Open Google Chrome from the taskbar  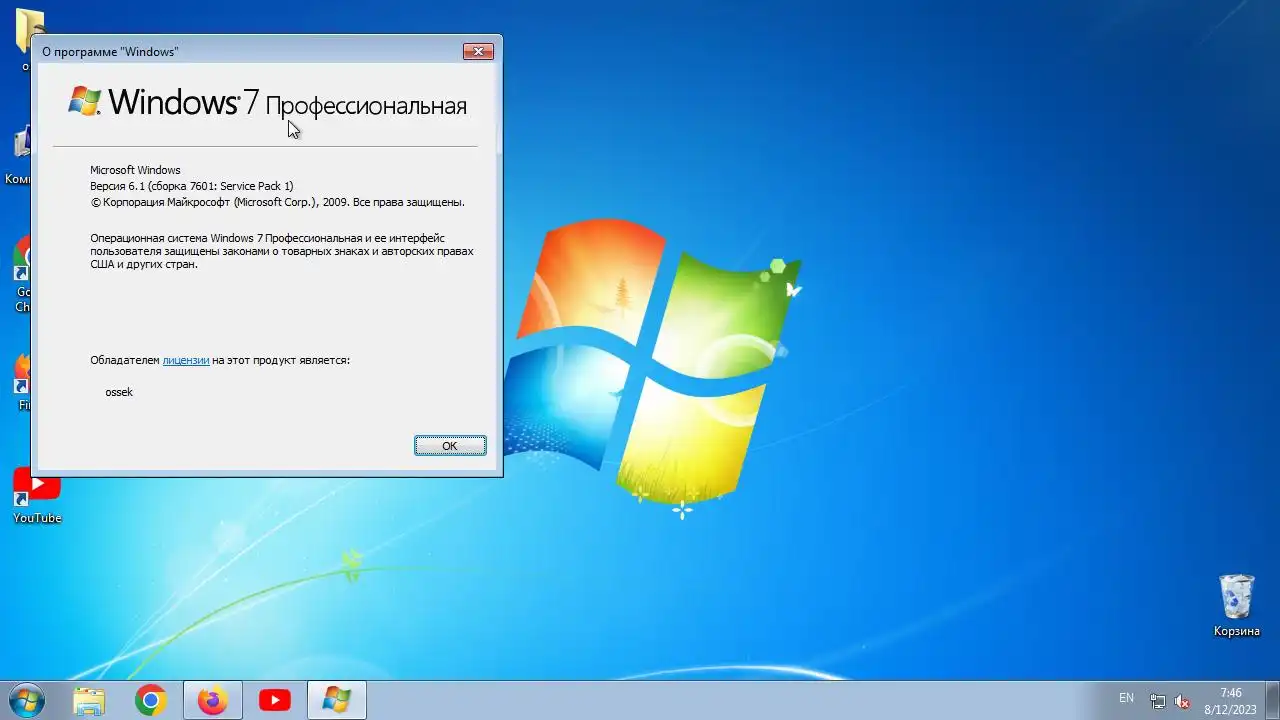(151, 701)
